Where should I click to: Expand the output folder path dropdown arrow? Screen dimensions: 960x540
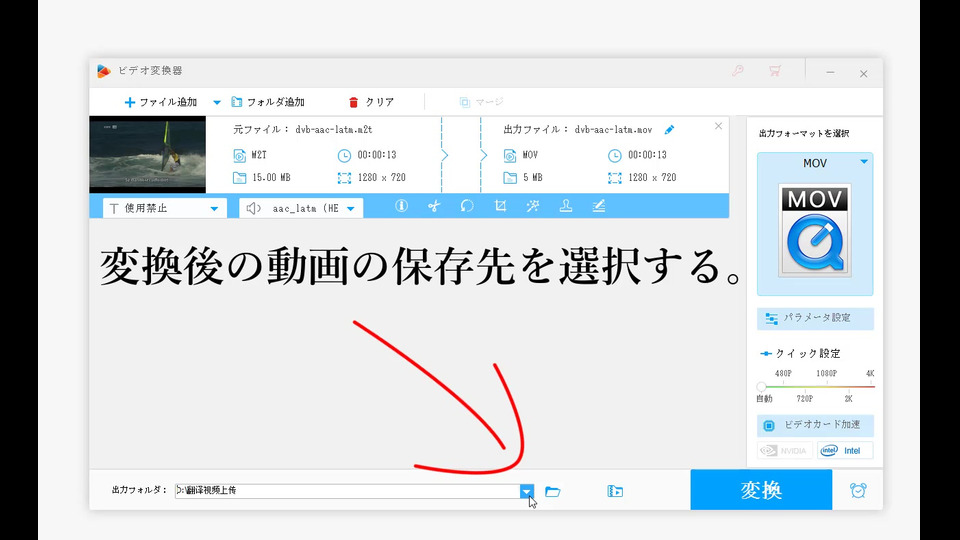coord(527,490)
